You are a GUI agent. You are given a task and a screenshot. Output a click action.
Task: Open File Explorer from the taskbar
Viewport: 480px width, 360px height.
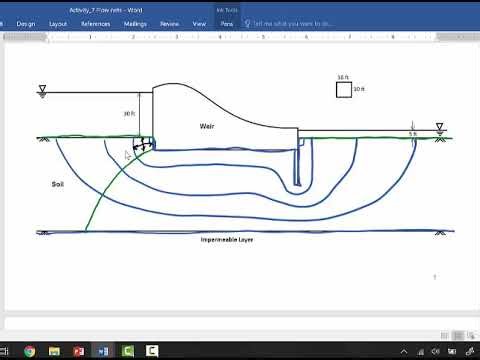point(54,351)
